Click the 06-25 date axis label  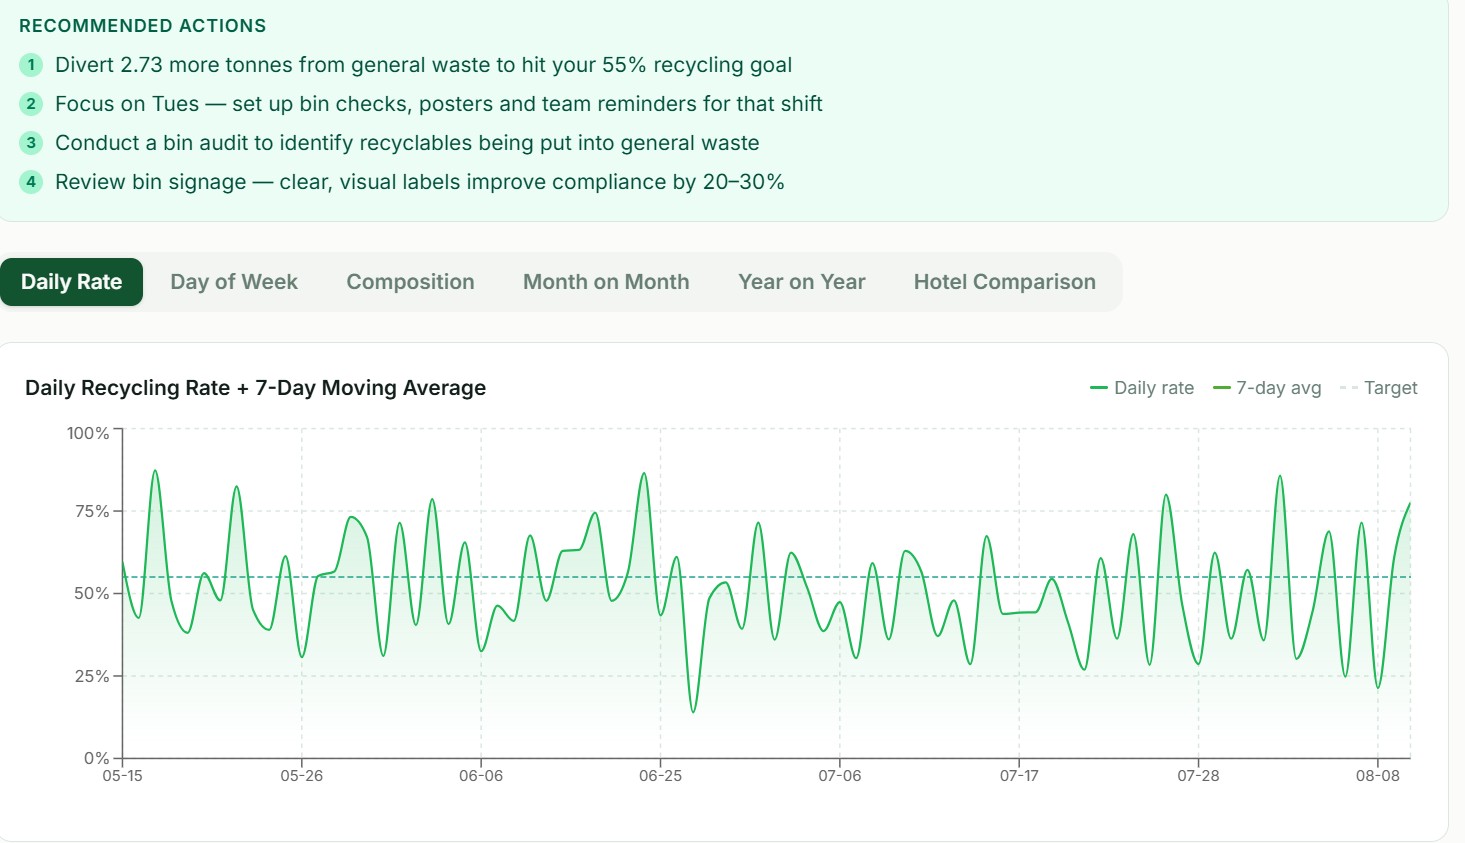tap(660, 776)
